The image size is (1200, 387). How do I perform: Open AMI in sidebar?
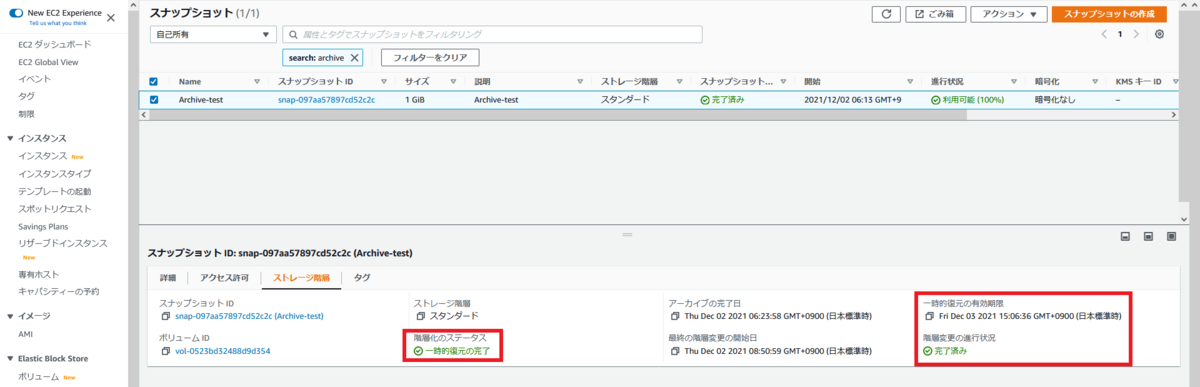click(26, 334)
